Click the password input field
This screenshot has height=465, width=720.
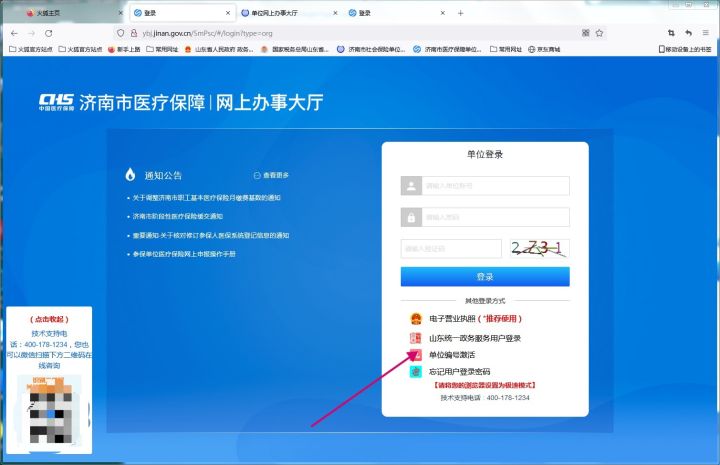tap(495, 217)
